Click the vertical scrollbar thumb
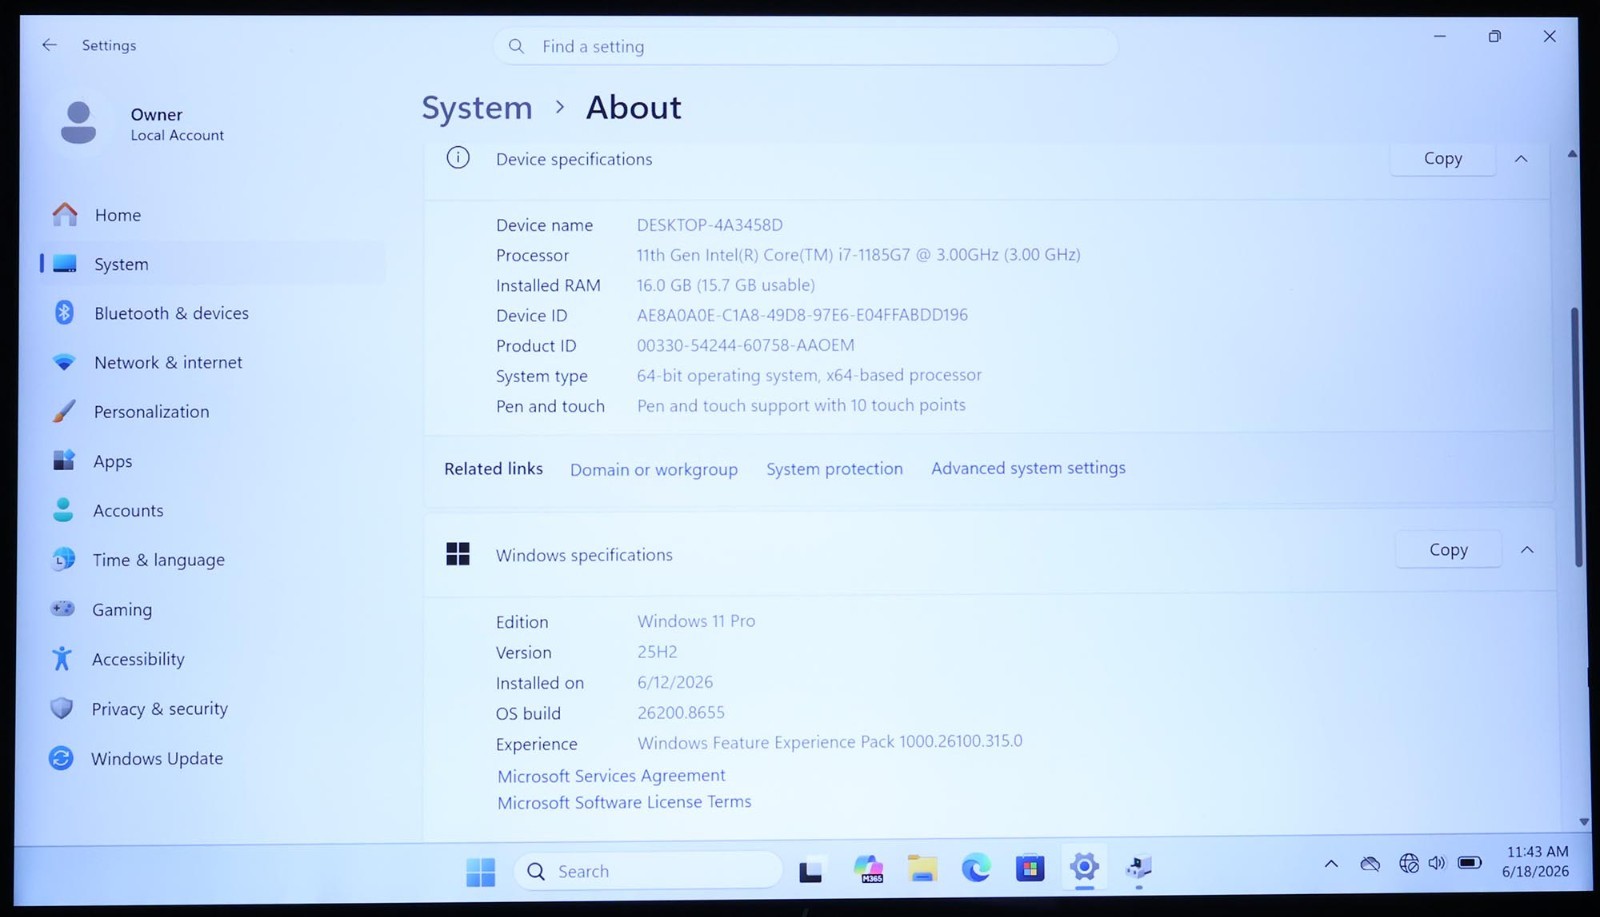The image size is (1600, 917). (x=1576, y=436)
